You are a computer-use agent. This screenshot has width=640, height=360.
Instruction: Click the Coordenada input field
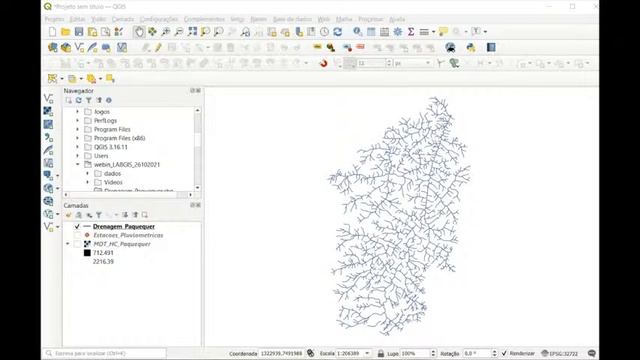pyautogui.click(x=281, y=353)
